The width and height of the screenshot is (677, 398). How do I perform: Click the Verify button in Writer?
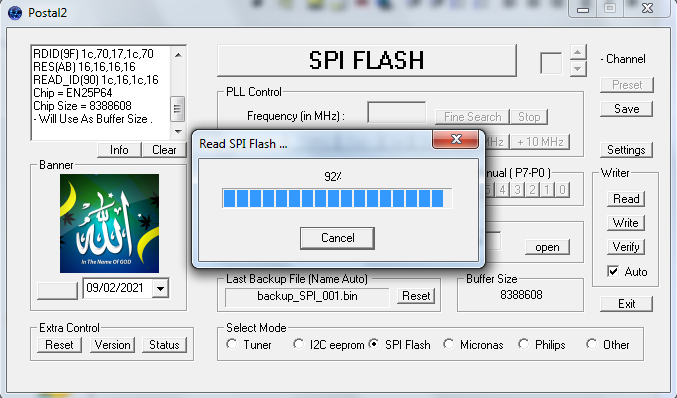click(626, 247)
